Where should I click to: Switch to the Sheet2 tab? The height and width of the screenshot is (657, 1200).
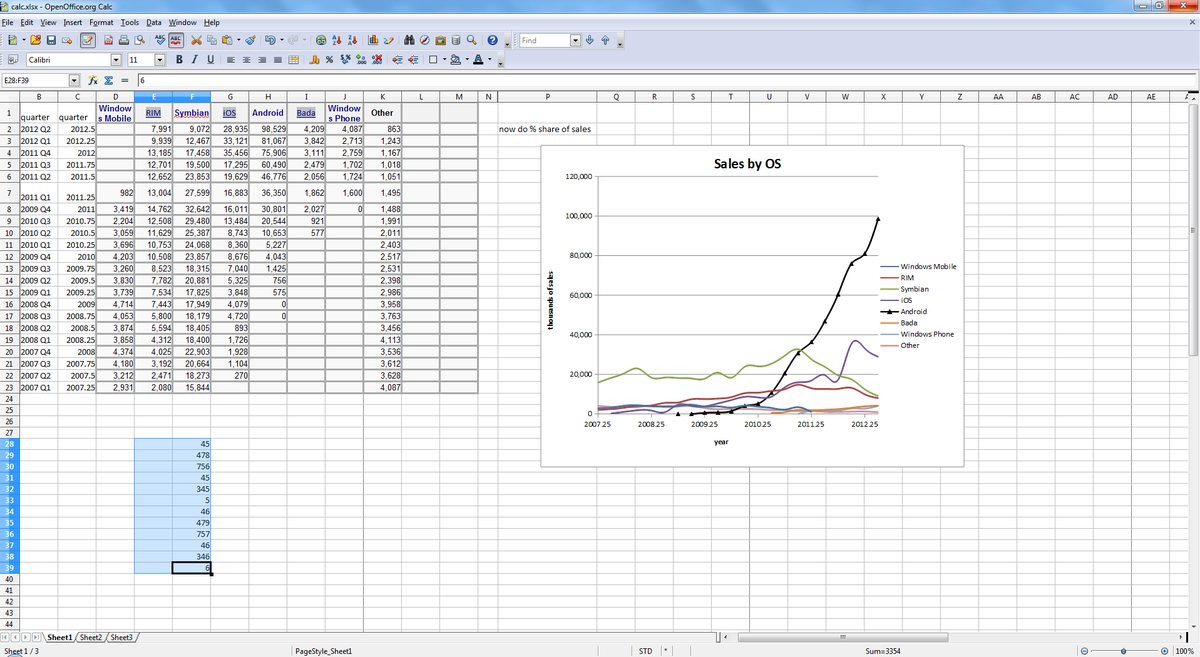[91, 637]
